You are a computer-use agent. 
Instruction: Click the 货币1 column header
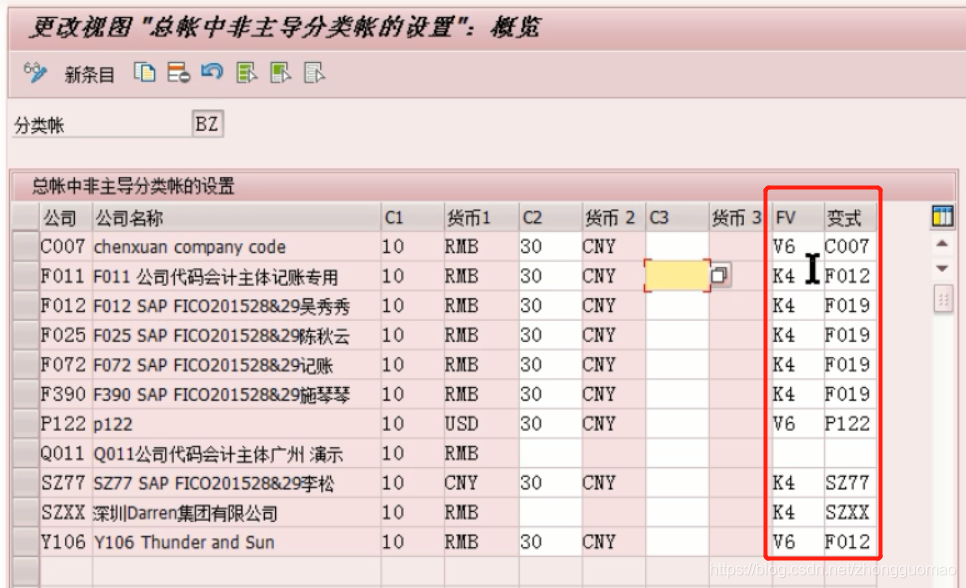point(481,217)
